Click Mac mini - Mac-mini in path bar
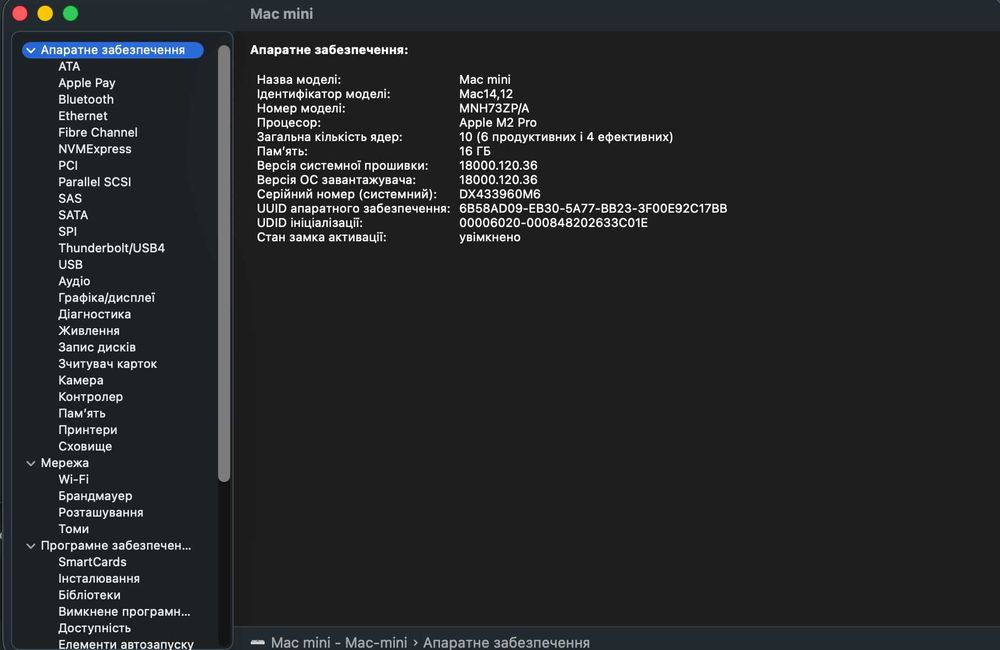The height and width of the screenshot is (650, 1000). 339,642
